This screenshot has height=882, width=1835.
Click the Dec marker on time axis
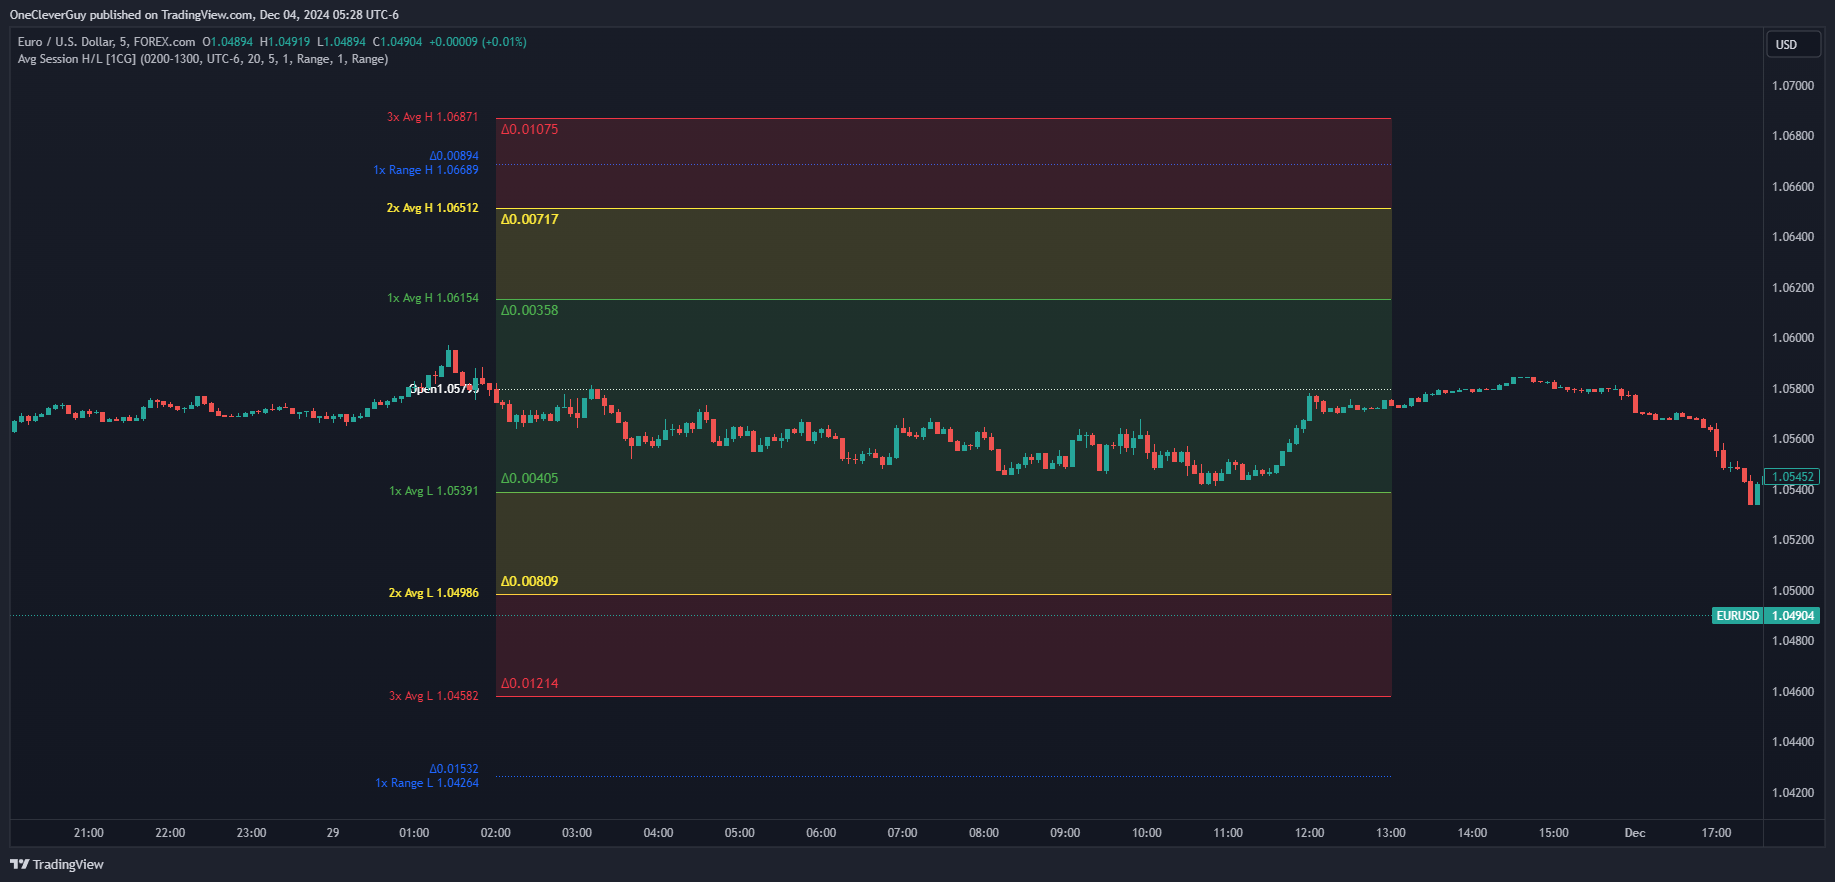[1635, 833]
